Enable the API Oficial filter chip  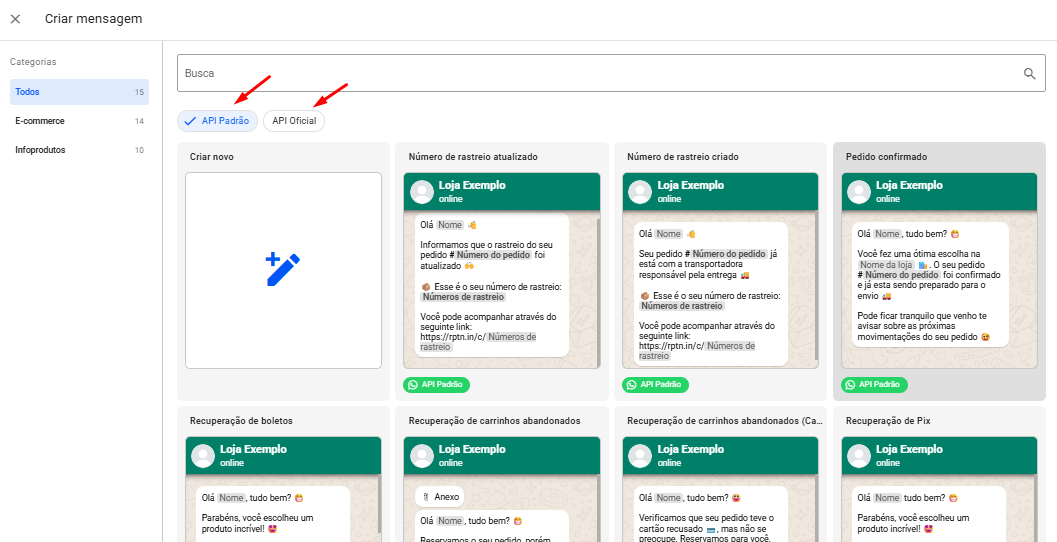click(x=294, y=121)
